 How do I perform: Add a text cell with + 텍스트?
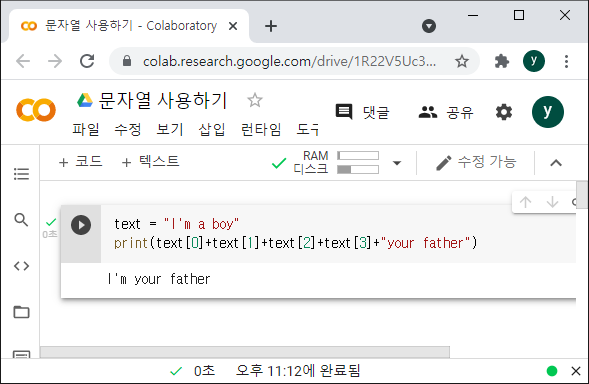(x=151, y=162)
